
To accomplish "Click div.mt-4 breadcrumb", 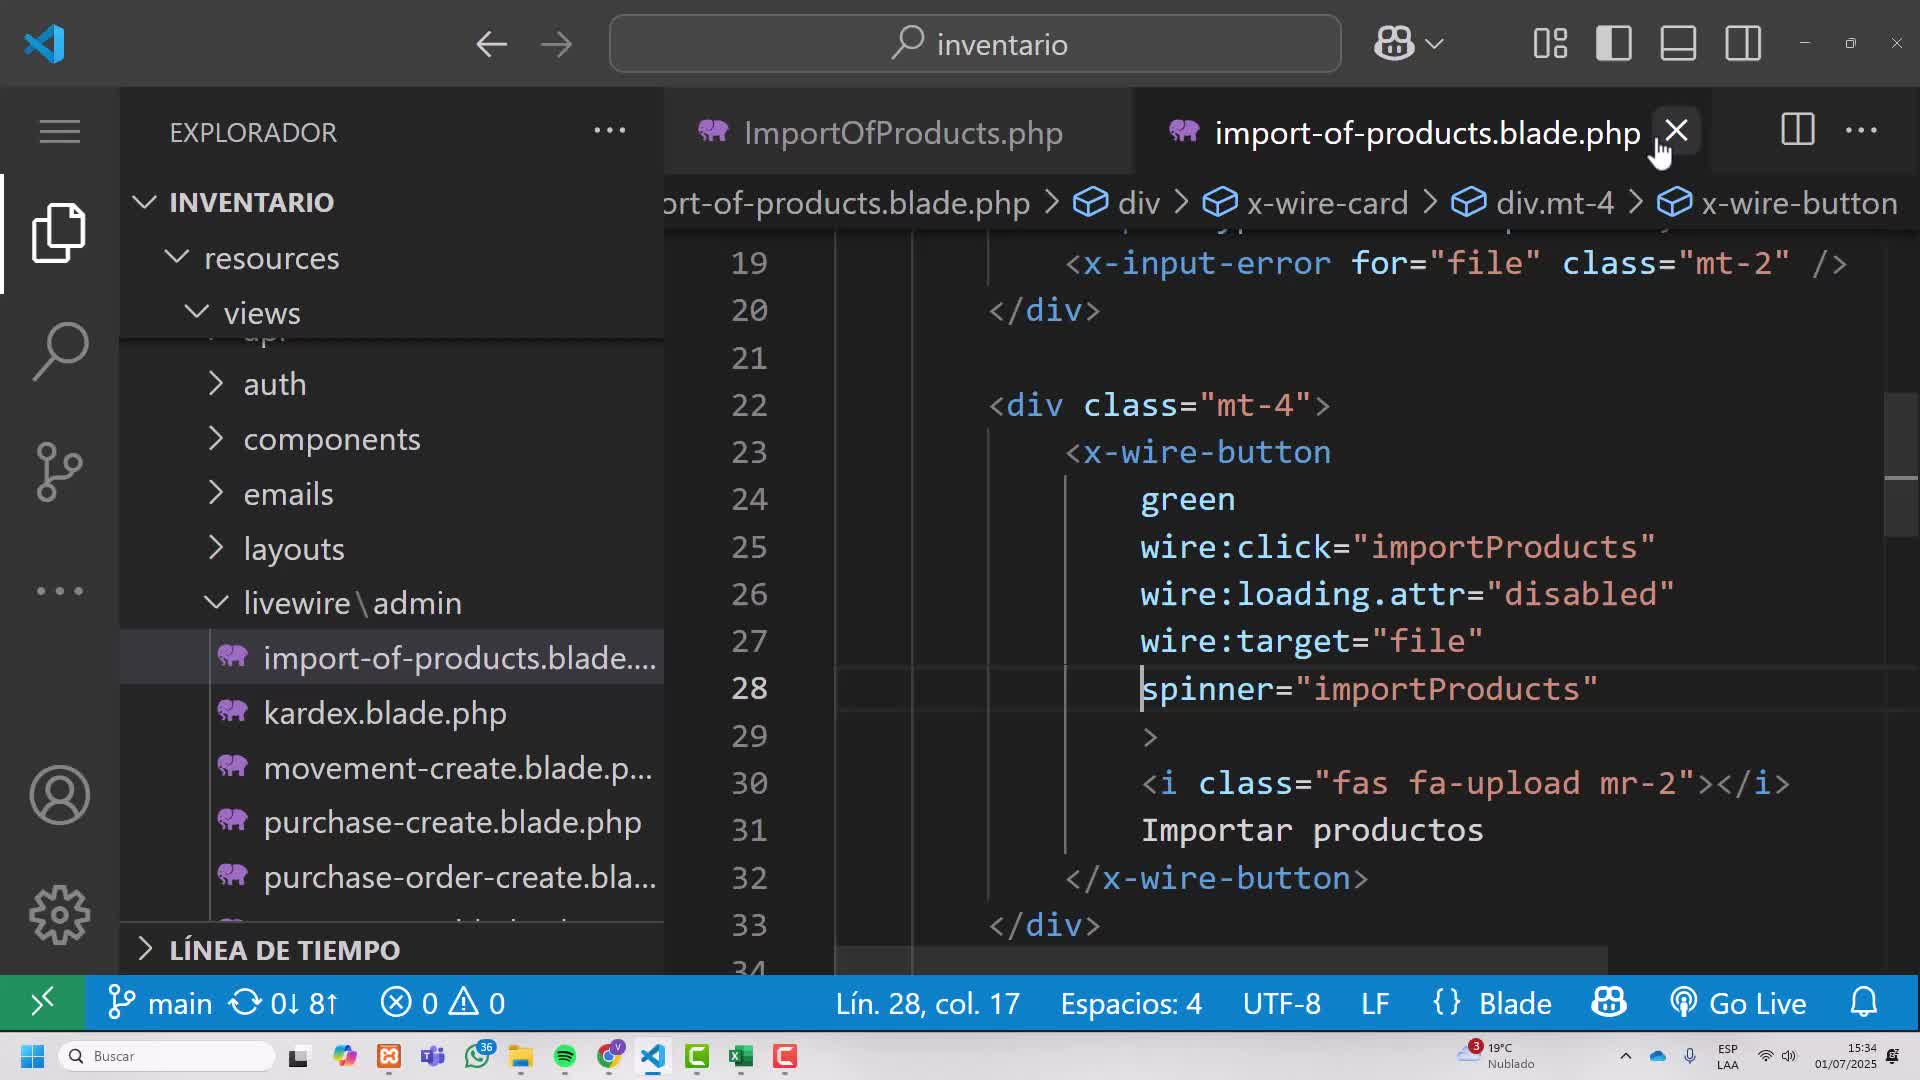I will pyautogui.click(x=1532, y=203).
